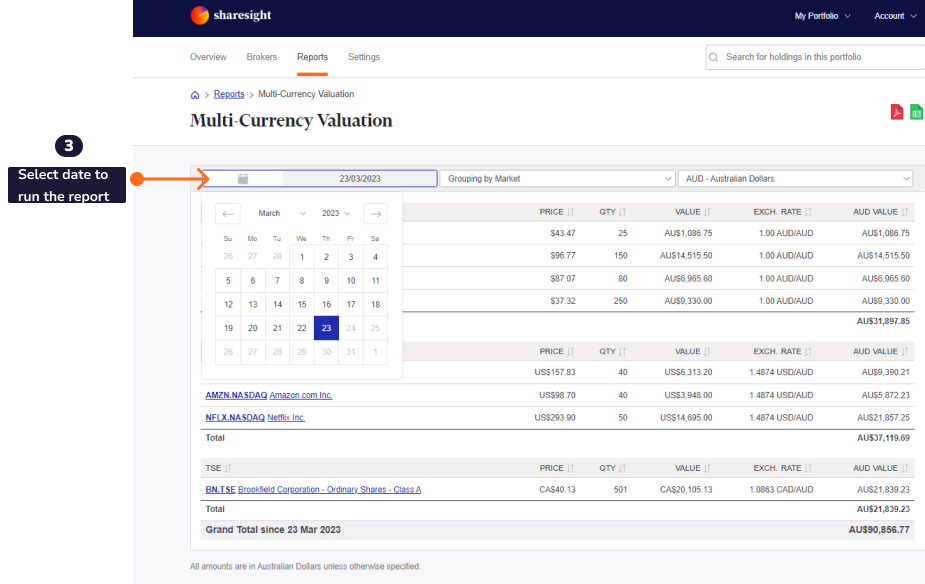Click first group total AU$31,897.85
Image resolution: width=925 pixels, height=584 pixels.
point(883,321)
